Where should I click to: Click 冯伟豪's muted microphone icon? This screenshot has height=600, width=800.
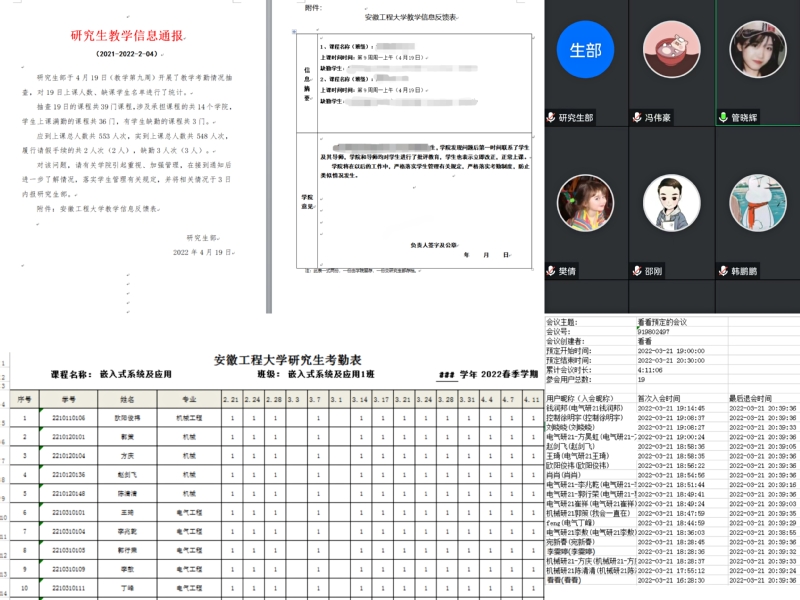click(637, 117)
